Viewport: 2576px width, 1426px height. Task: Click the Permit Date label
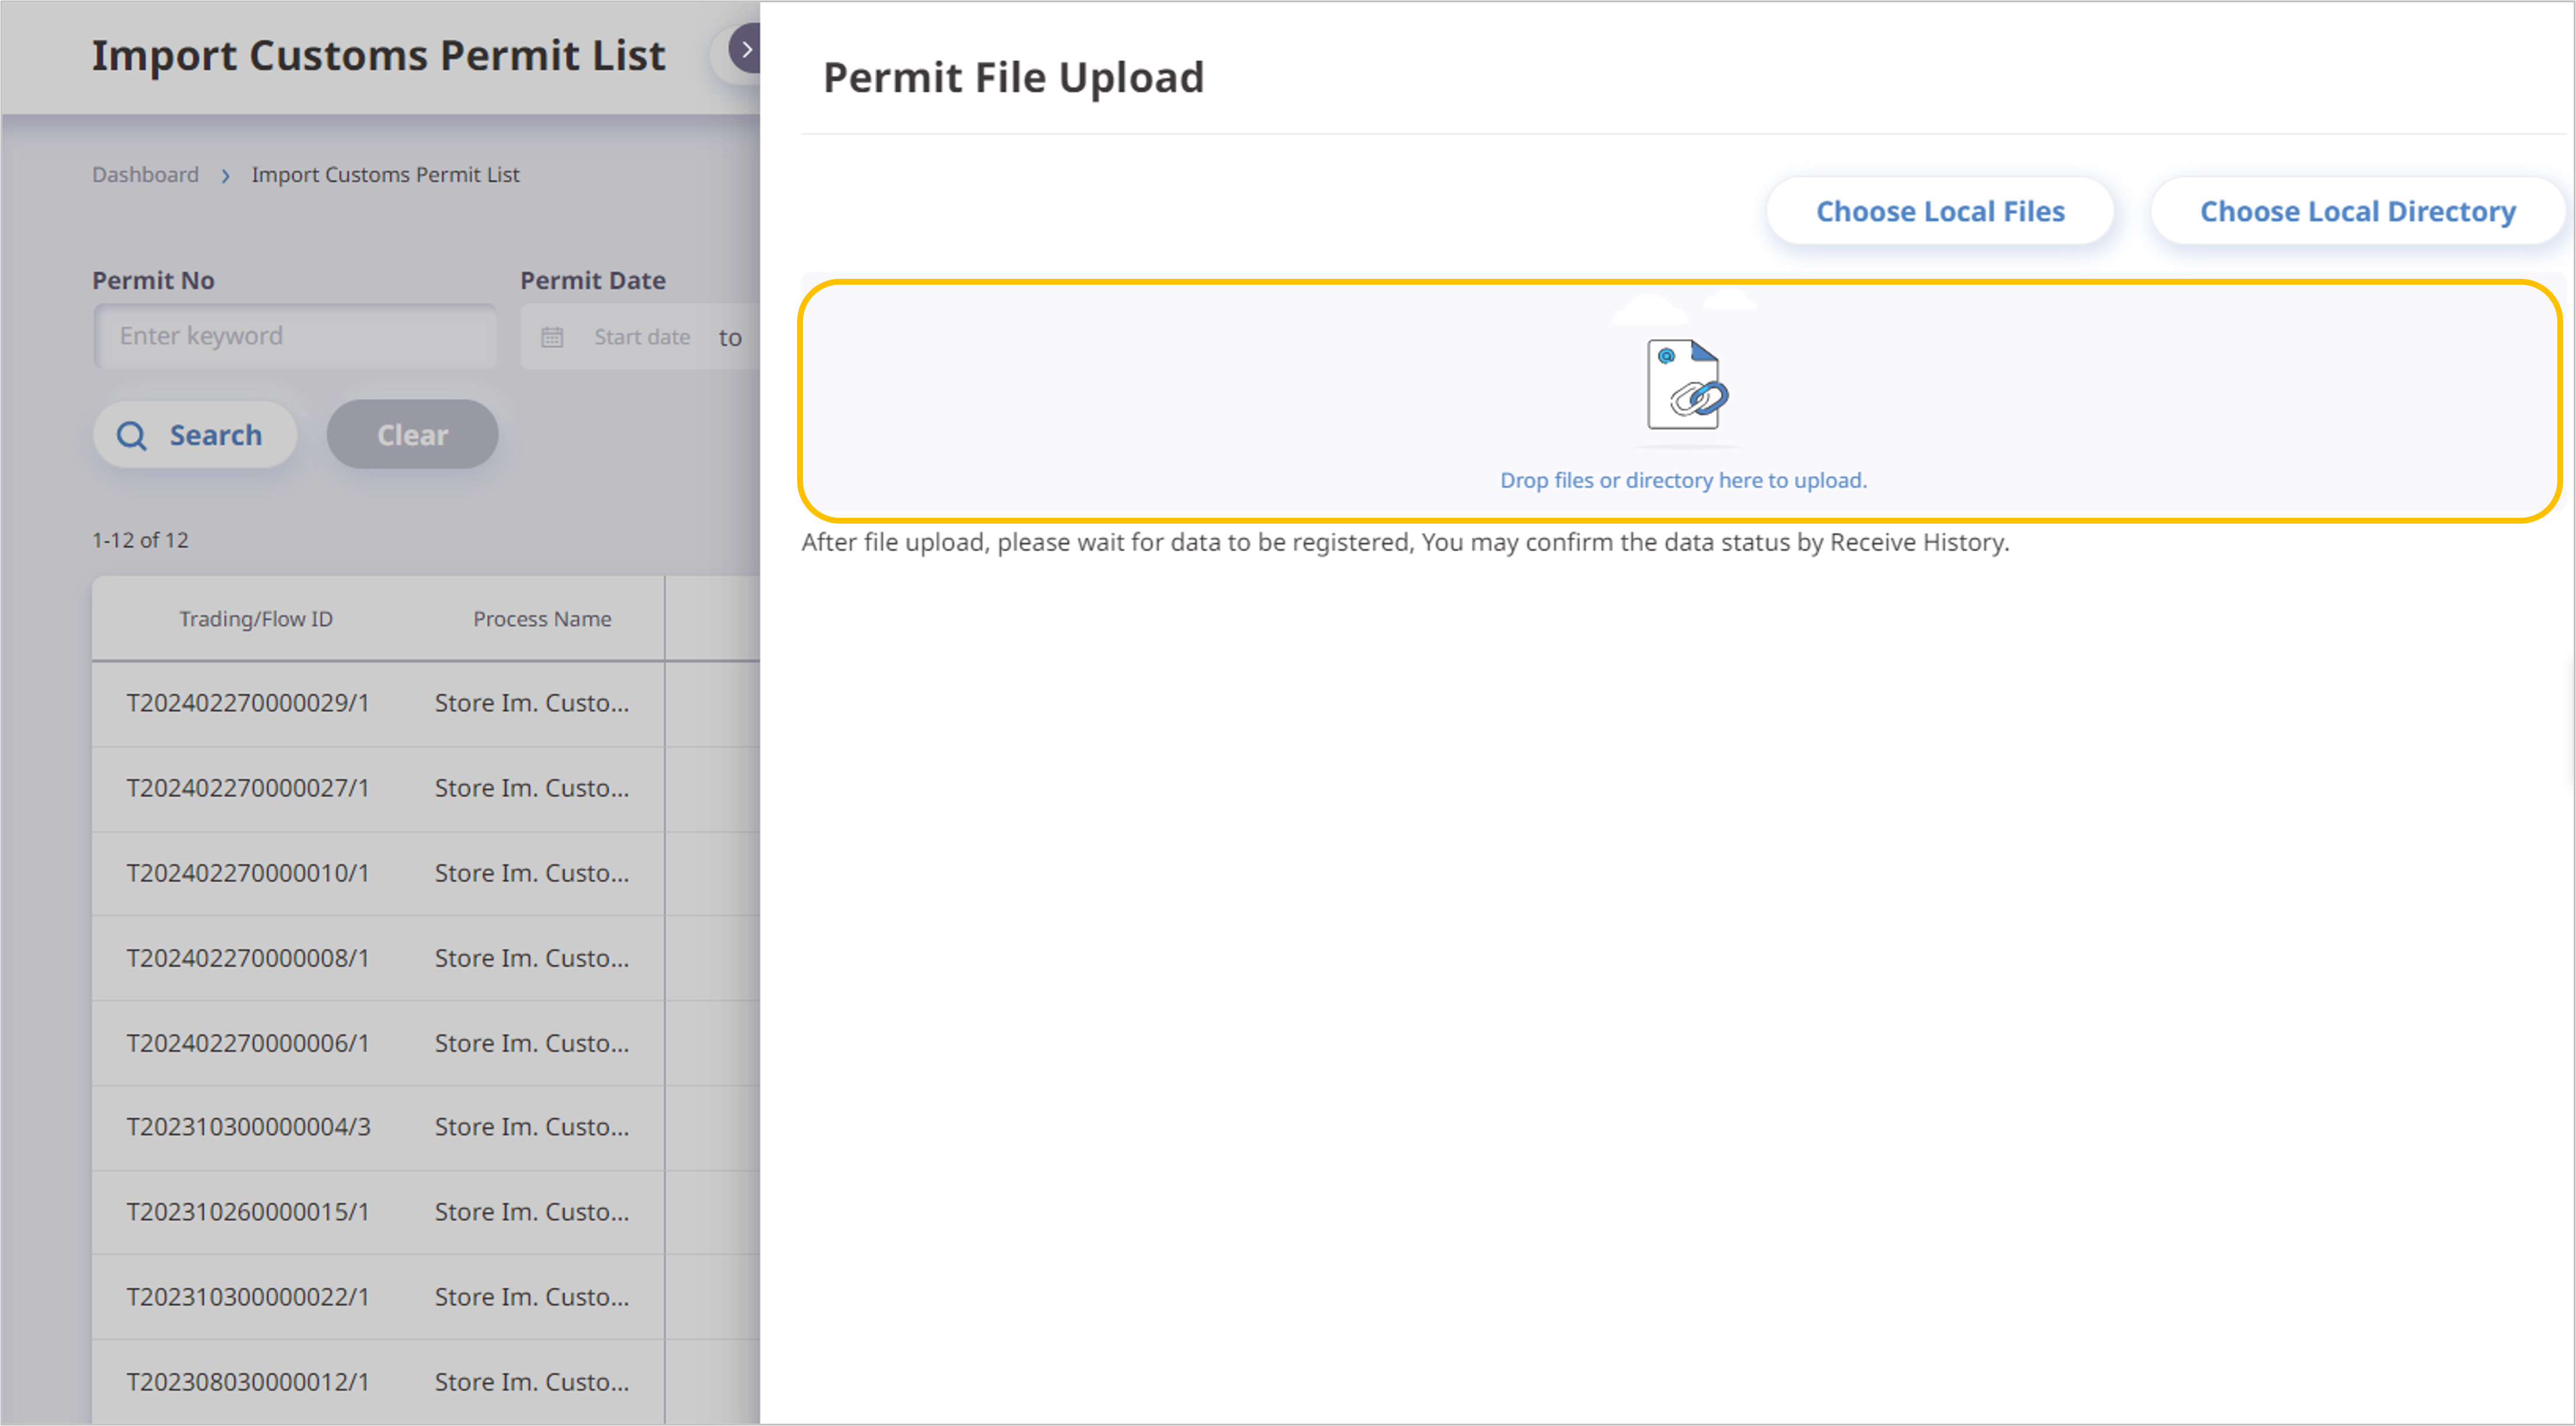tap(593, 281)
